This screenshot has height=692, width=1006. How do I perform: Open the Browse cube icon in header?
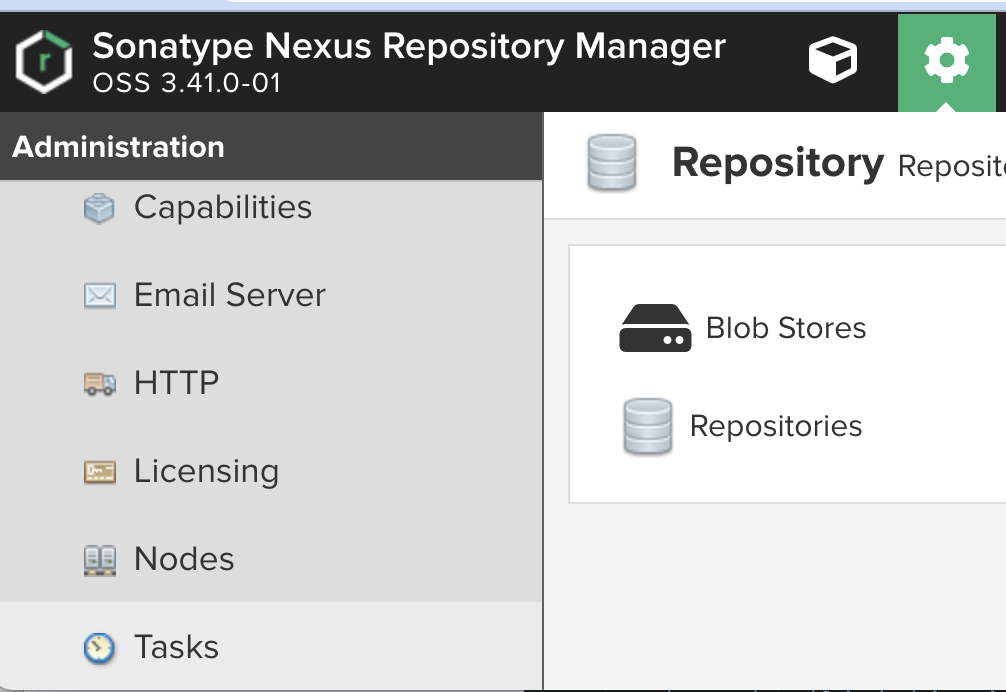tap(833, 60)
